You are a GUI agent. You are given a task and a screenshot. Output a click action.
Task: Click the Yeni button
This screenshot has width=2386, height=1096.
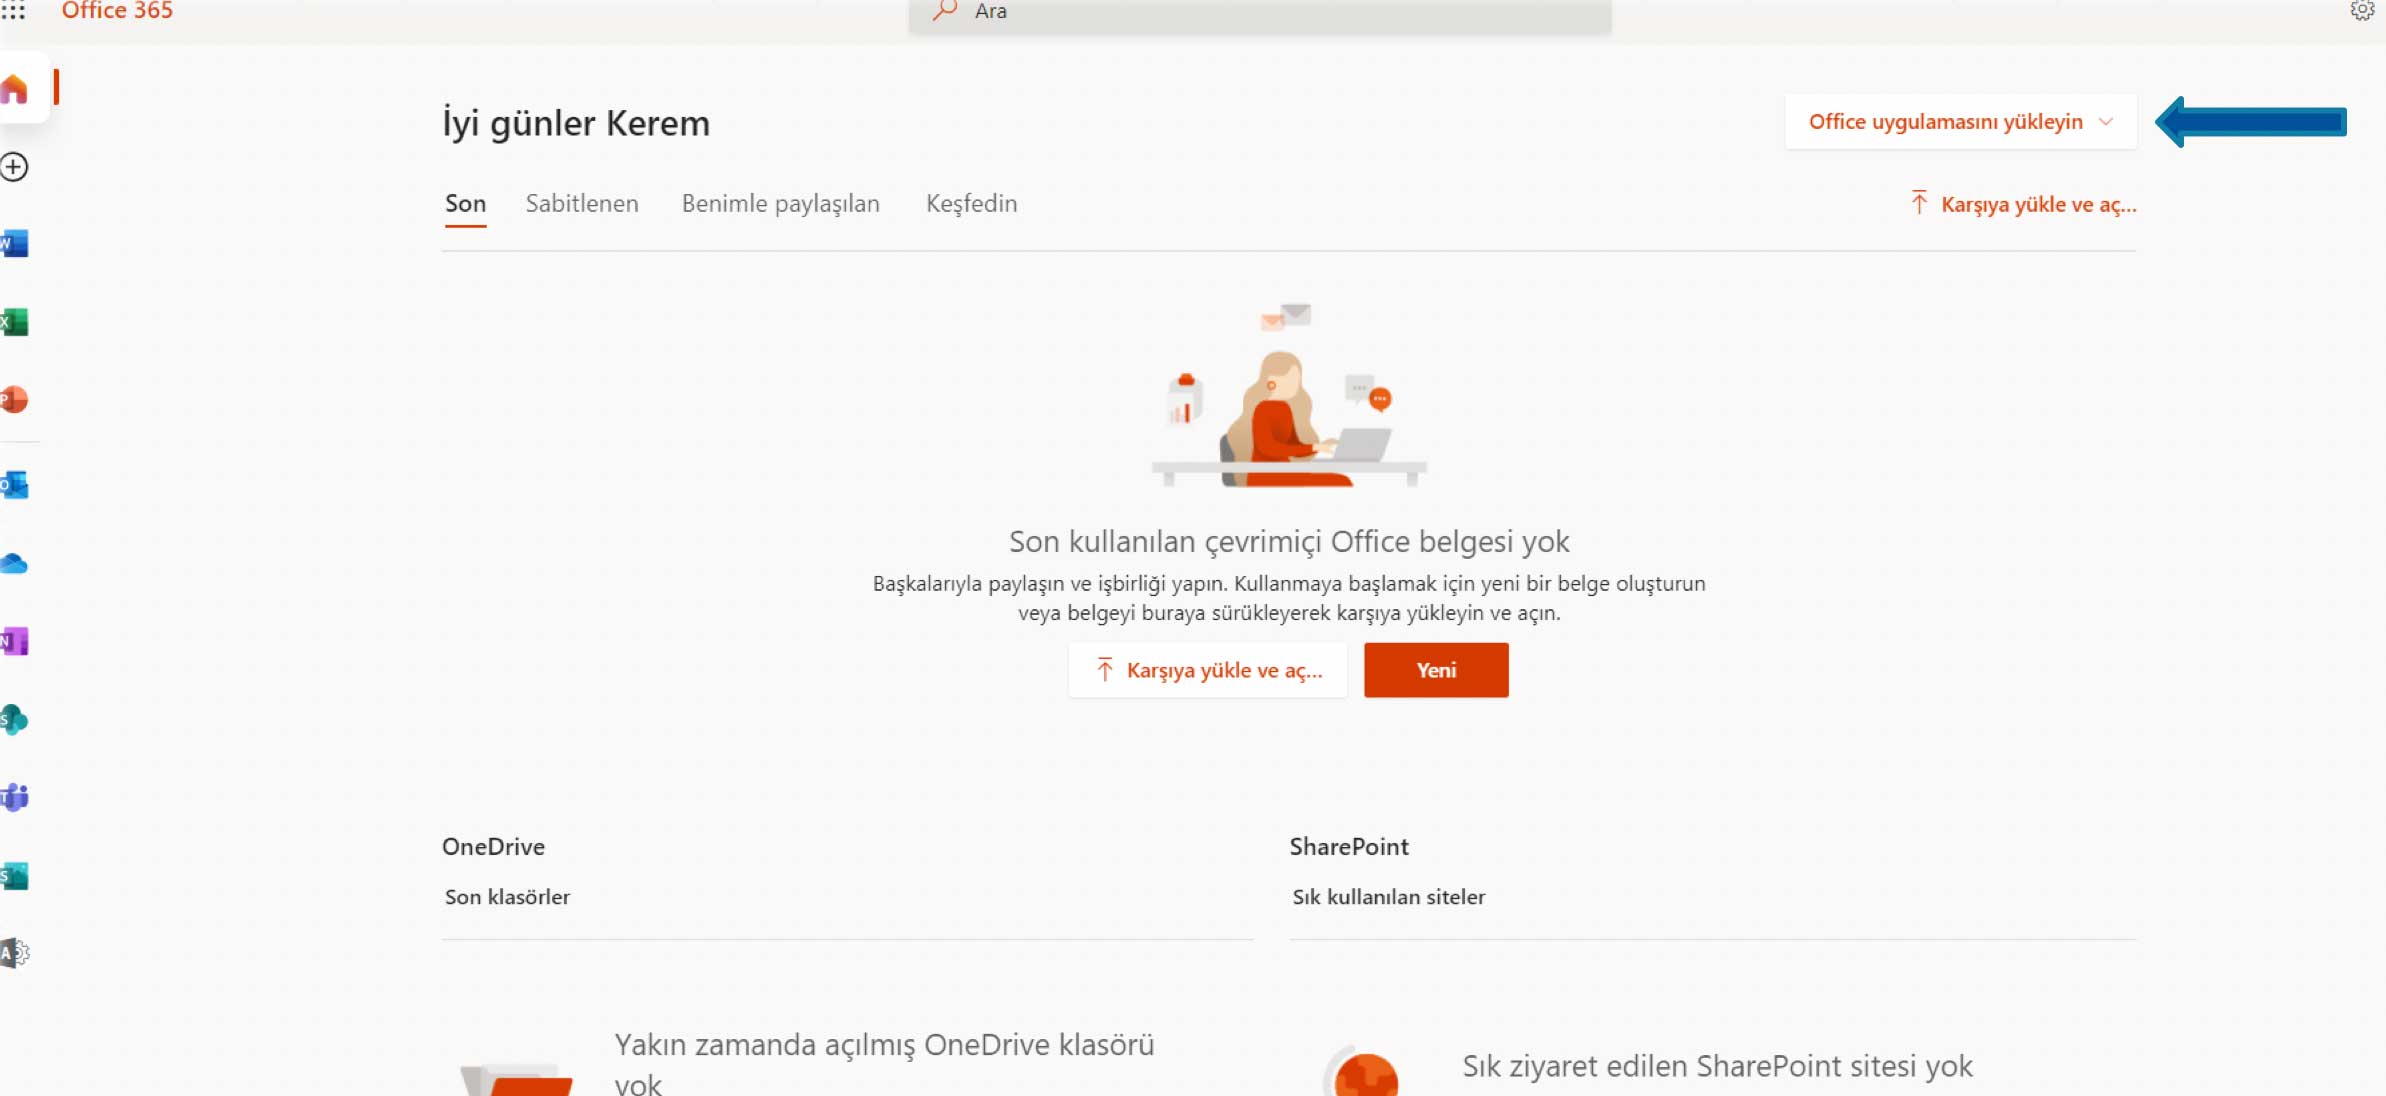pos(1436,670)
